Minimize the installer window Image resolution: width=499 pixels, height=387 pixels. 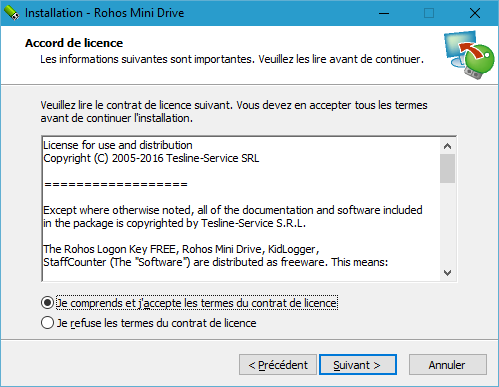pyautogui.click(x=384, y=13)
